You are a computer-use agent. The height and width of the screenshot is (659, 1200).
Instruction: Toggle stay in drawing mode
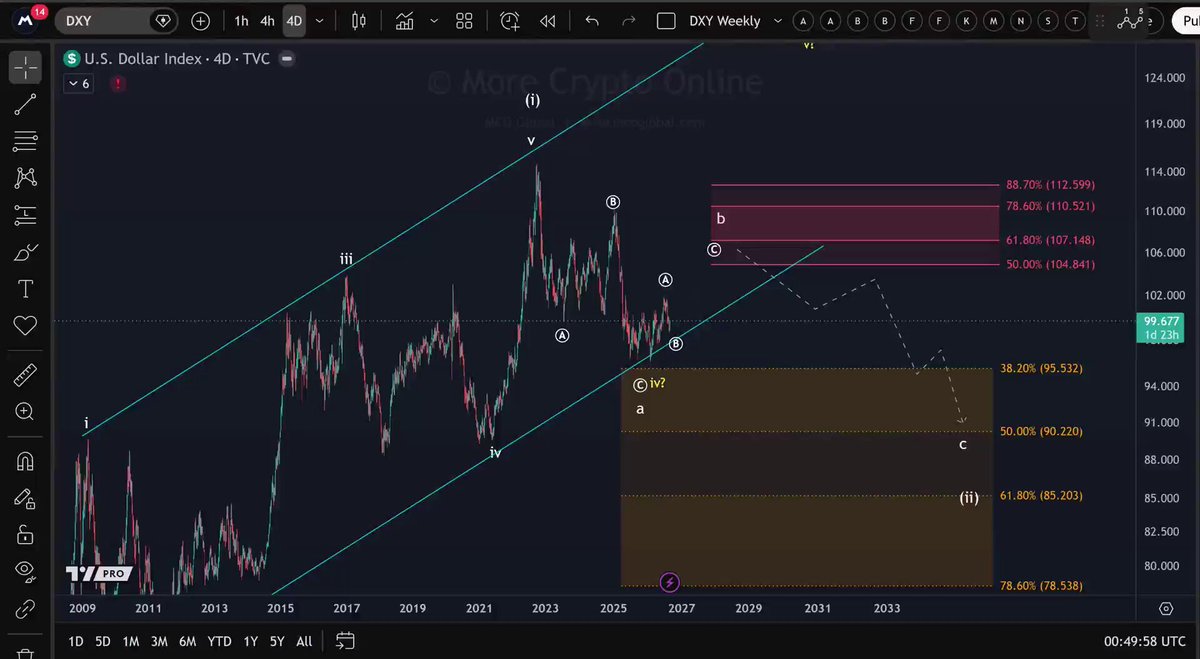coord(25,498)
